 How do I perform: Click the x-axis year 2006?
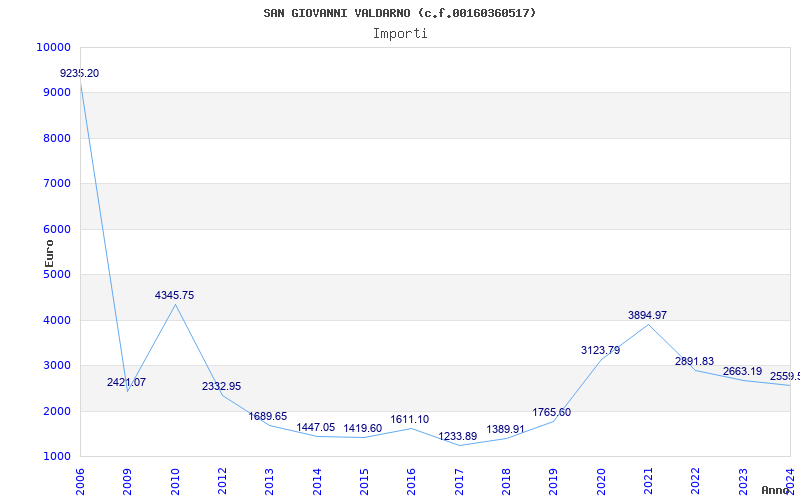click(80, 482)
